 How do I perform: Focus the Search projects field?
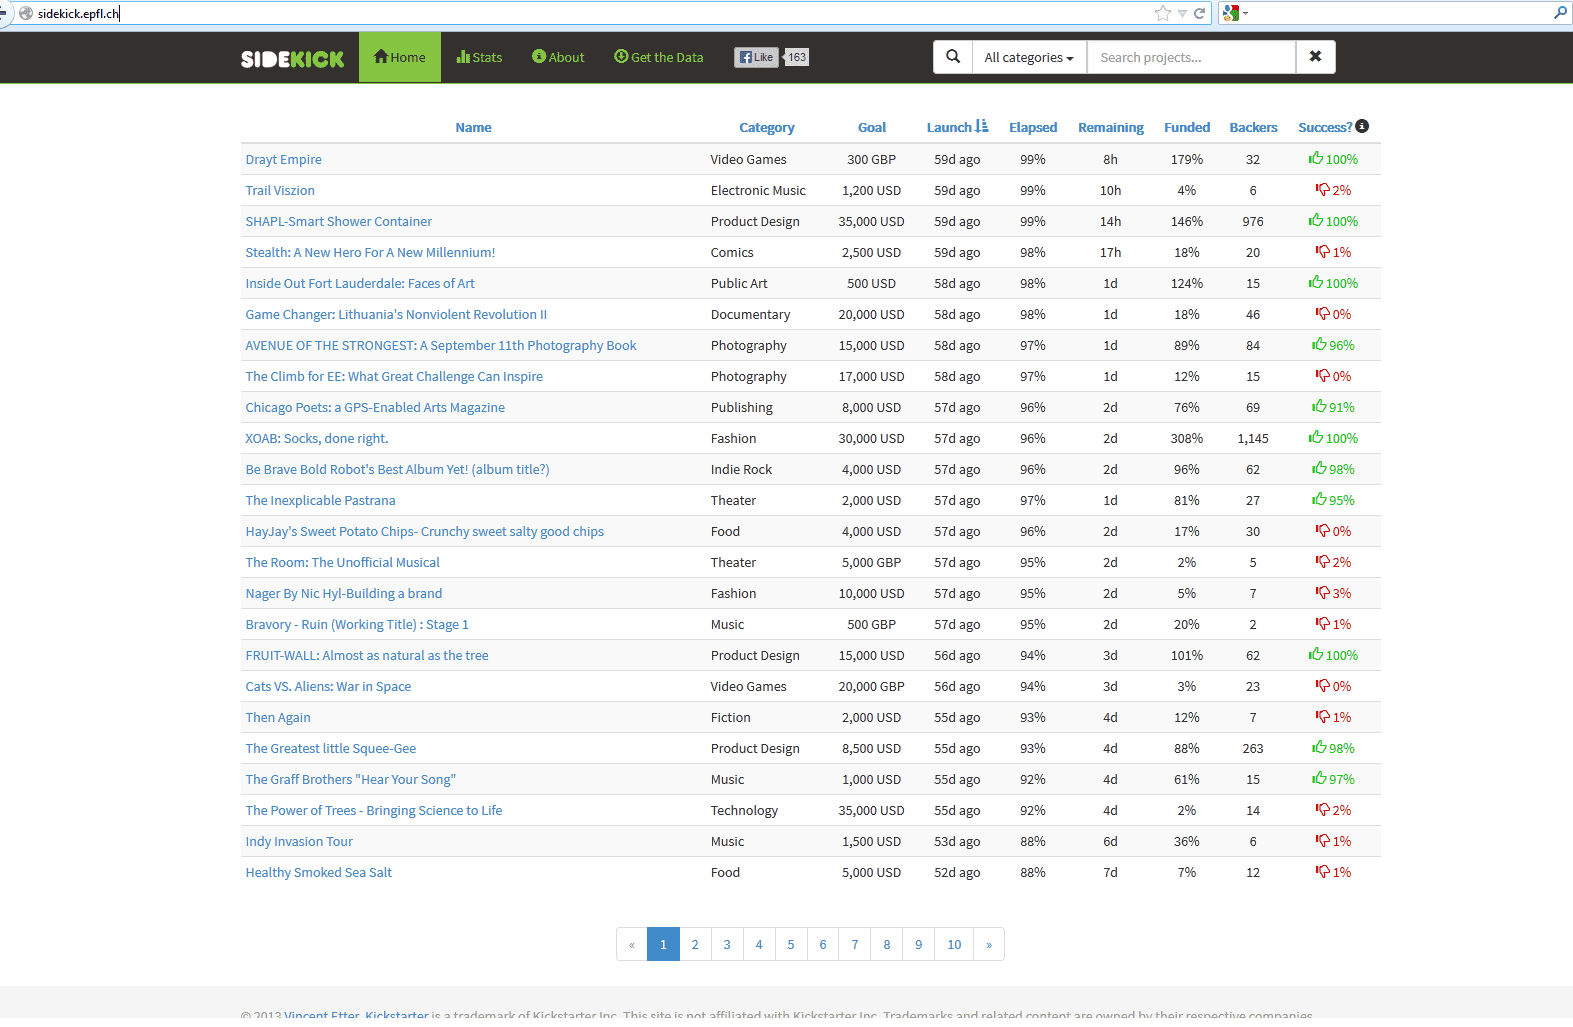1191,57
